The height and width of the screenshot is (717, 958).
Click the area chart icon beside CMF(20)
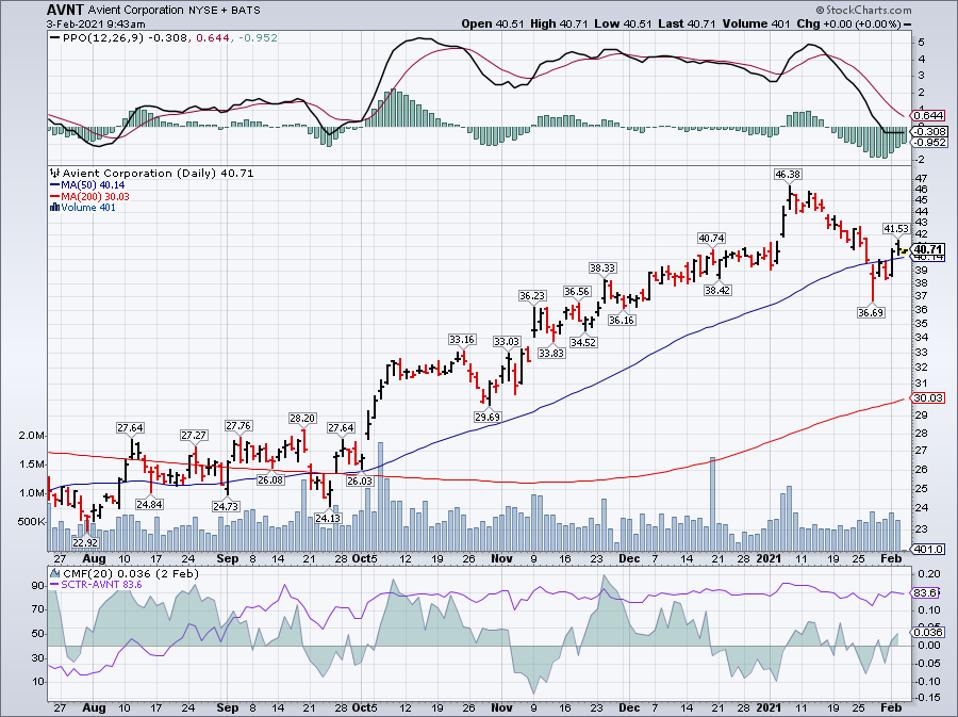54,573
